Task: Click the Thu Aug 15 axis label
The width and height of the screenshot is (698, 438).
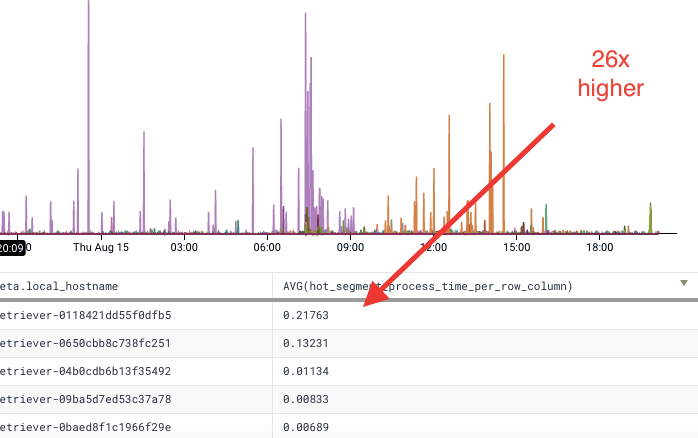Action: (x=100, y=246)
